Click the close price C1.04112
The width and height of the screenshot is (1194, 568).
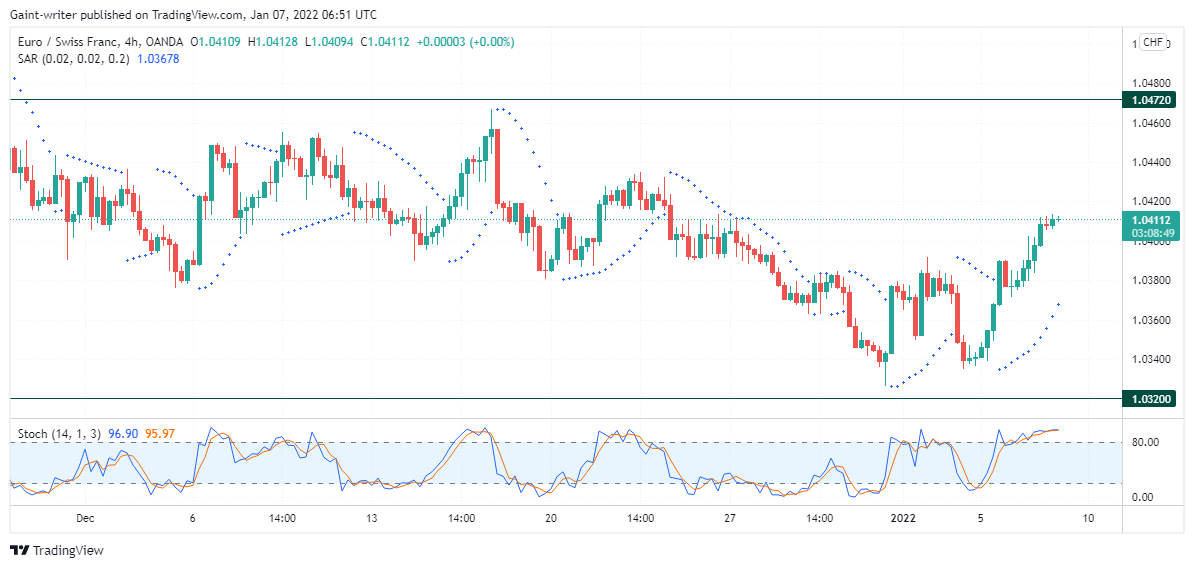pos(385,42)
